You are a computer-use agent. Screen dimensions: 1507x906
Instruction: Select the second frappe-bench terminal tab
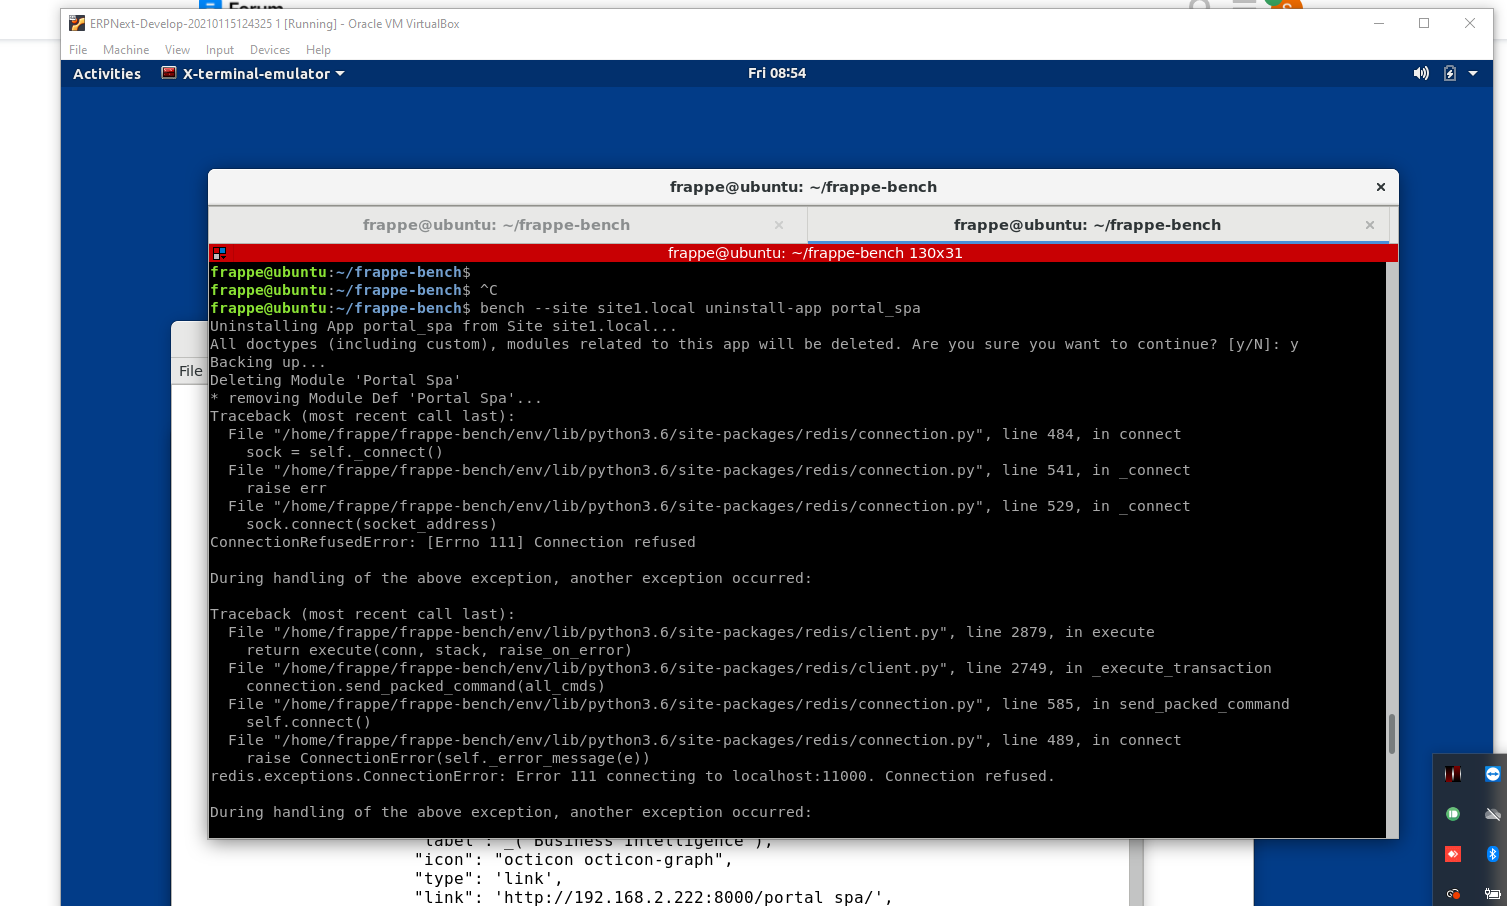coord(1087,225)
